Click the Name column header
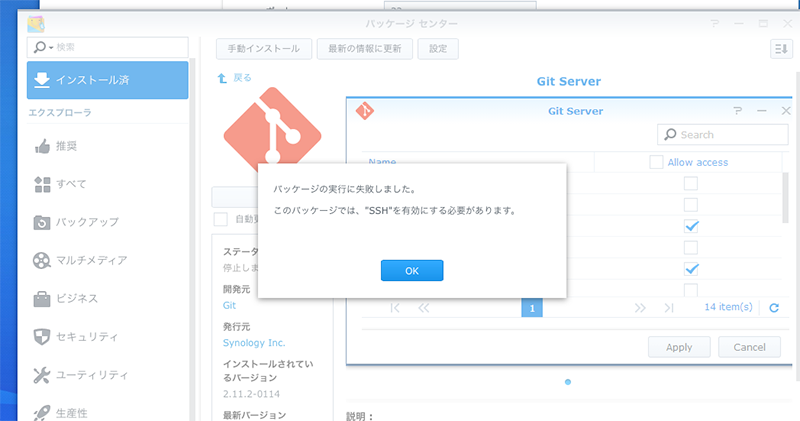Image resolution: width=800 pixels, height=421 pixels. click(382, 162)
